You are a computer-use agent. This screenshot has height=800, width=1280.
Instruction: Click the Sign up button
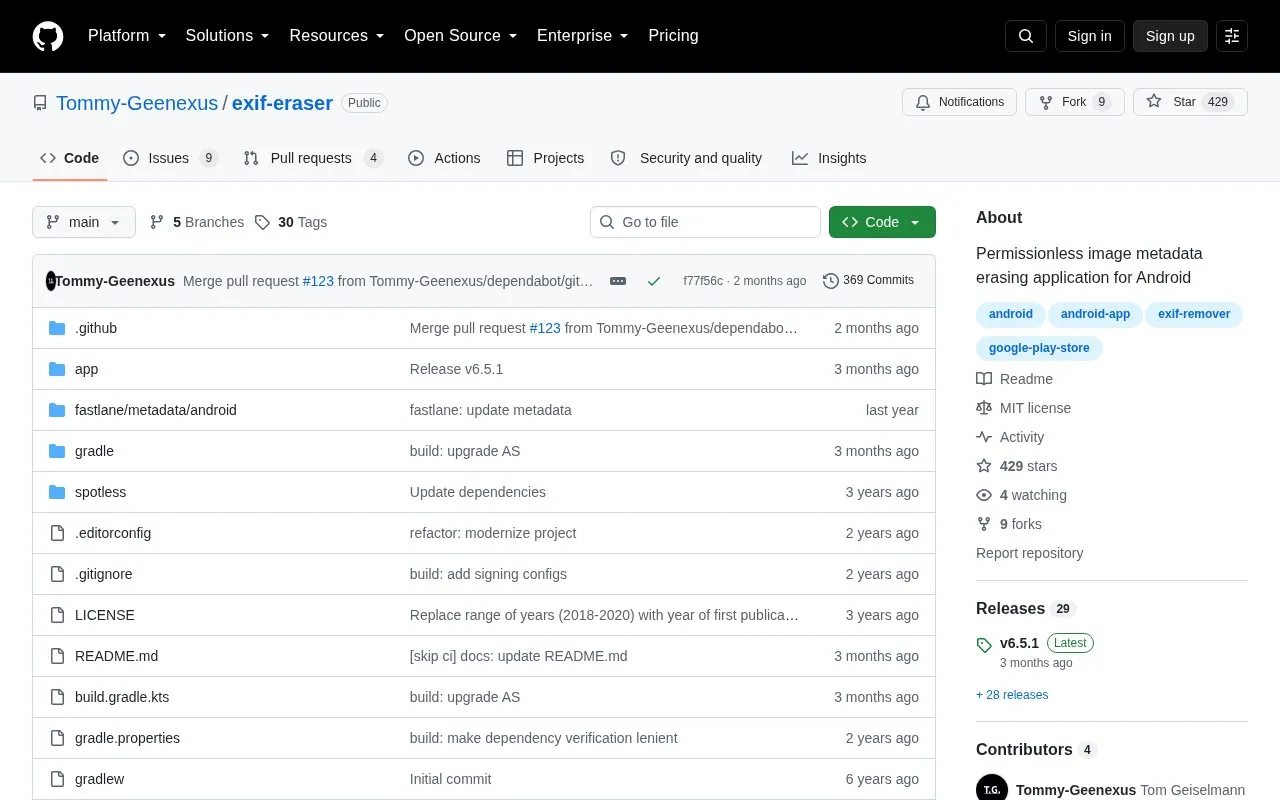coord(1170,36)
